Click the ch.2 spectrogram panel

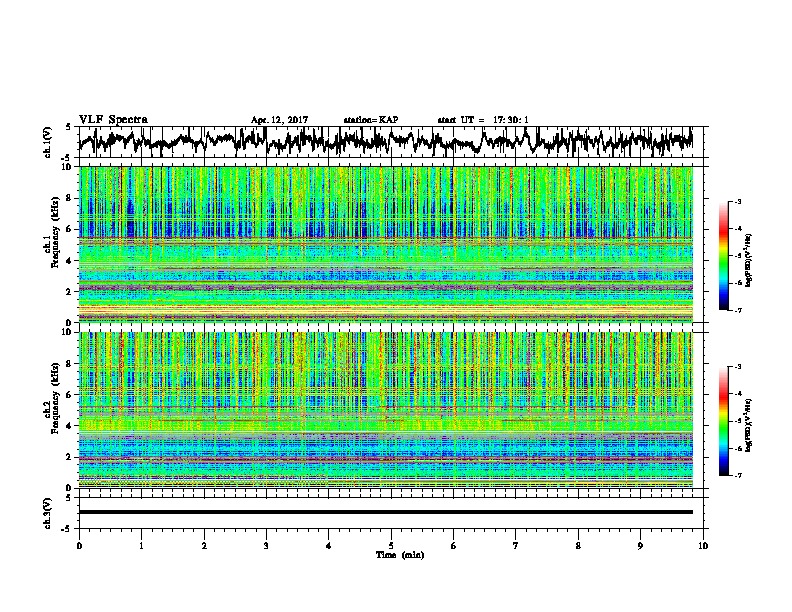click(385, 410)
